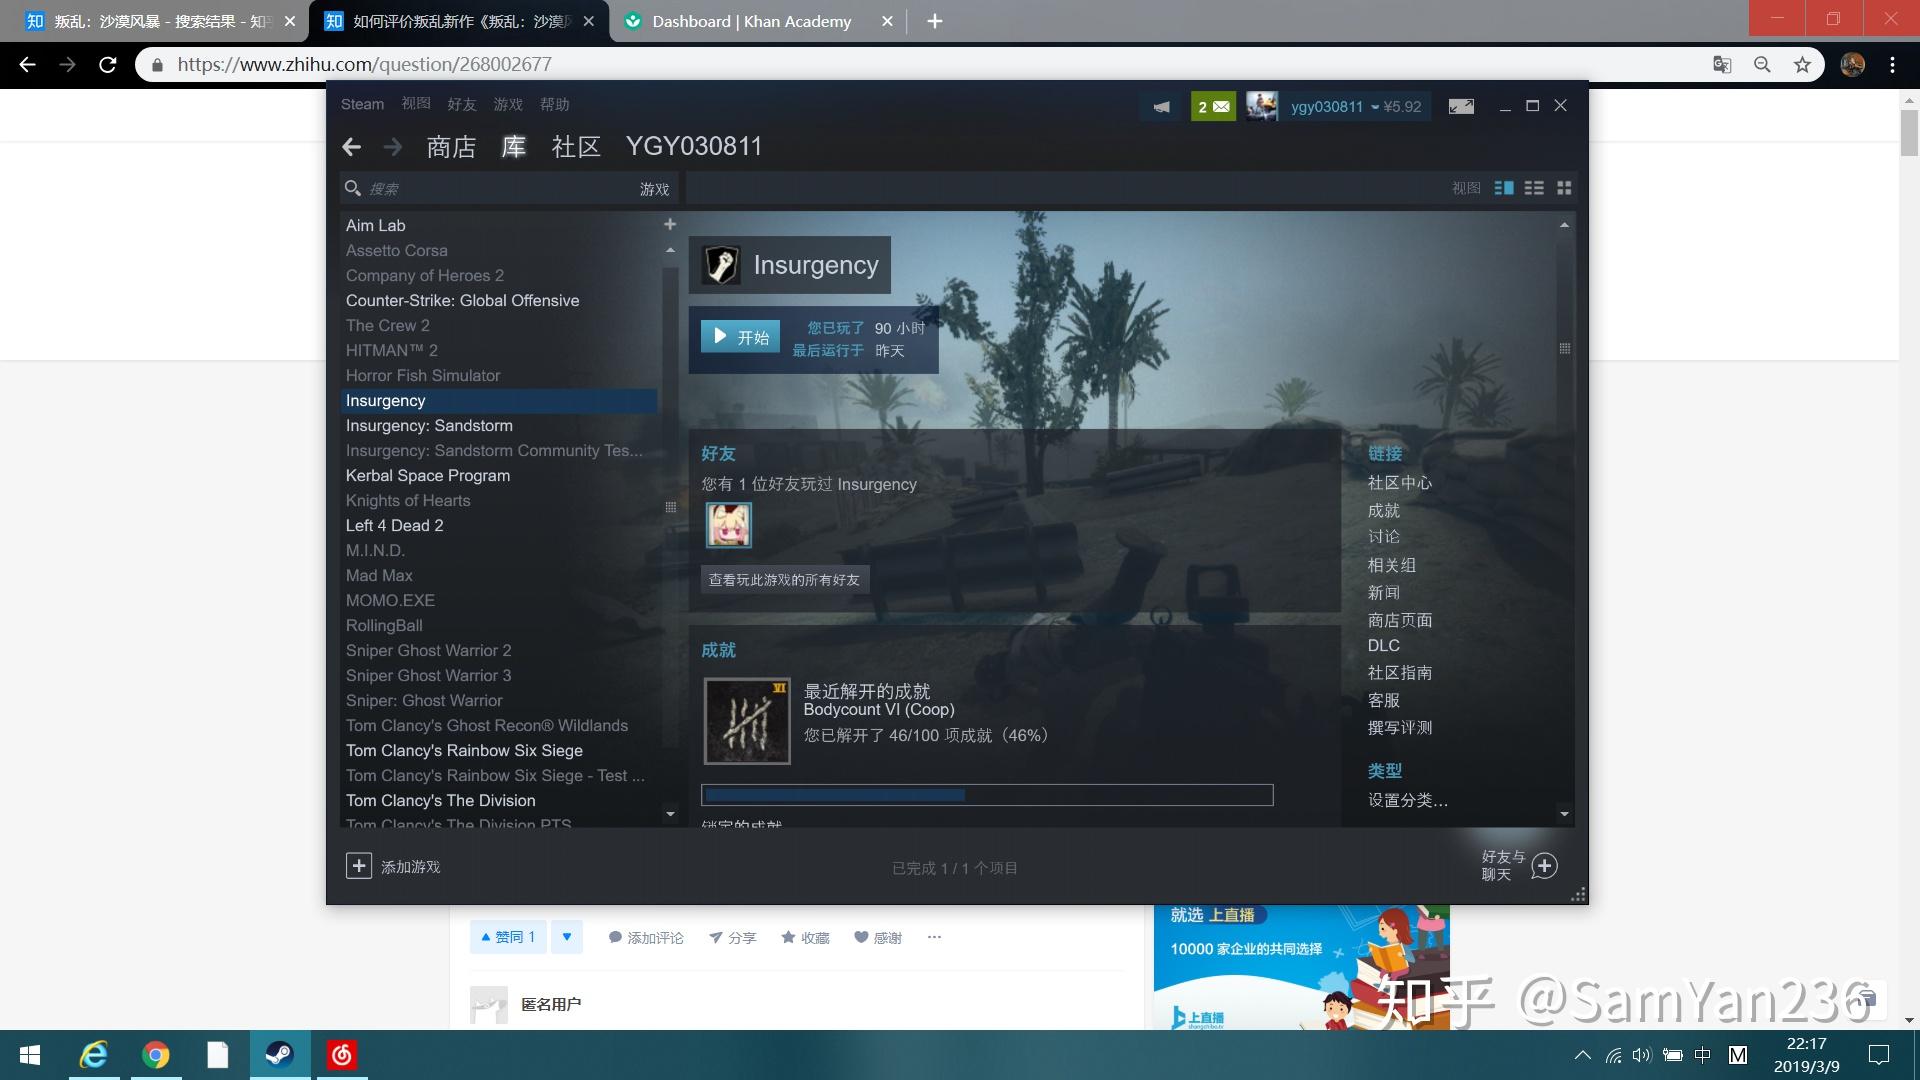Open the 好友 menu
Image resolution: width=1920 pixels, height=1080 pixels.
click(x=462, y=104)
